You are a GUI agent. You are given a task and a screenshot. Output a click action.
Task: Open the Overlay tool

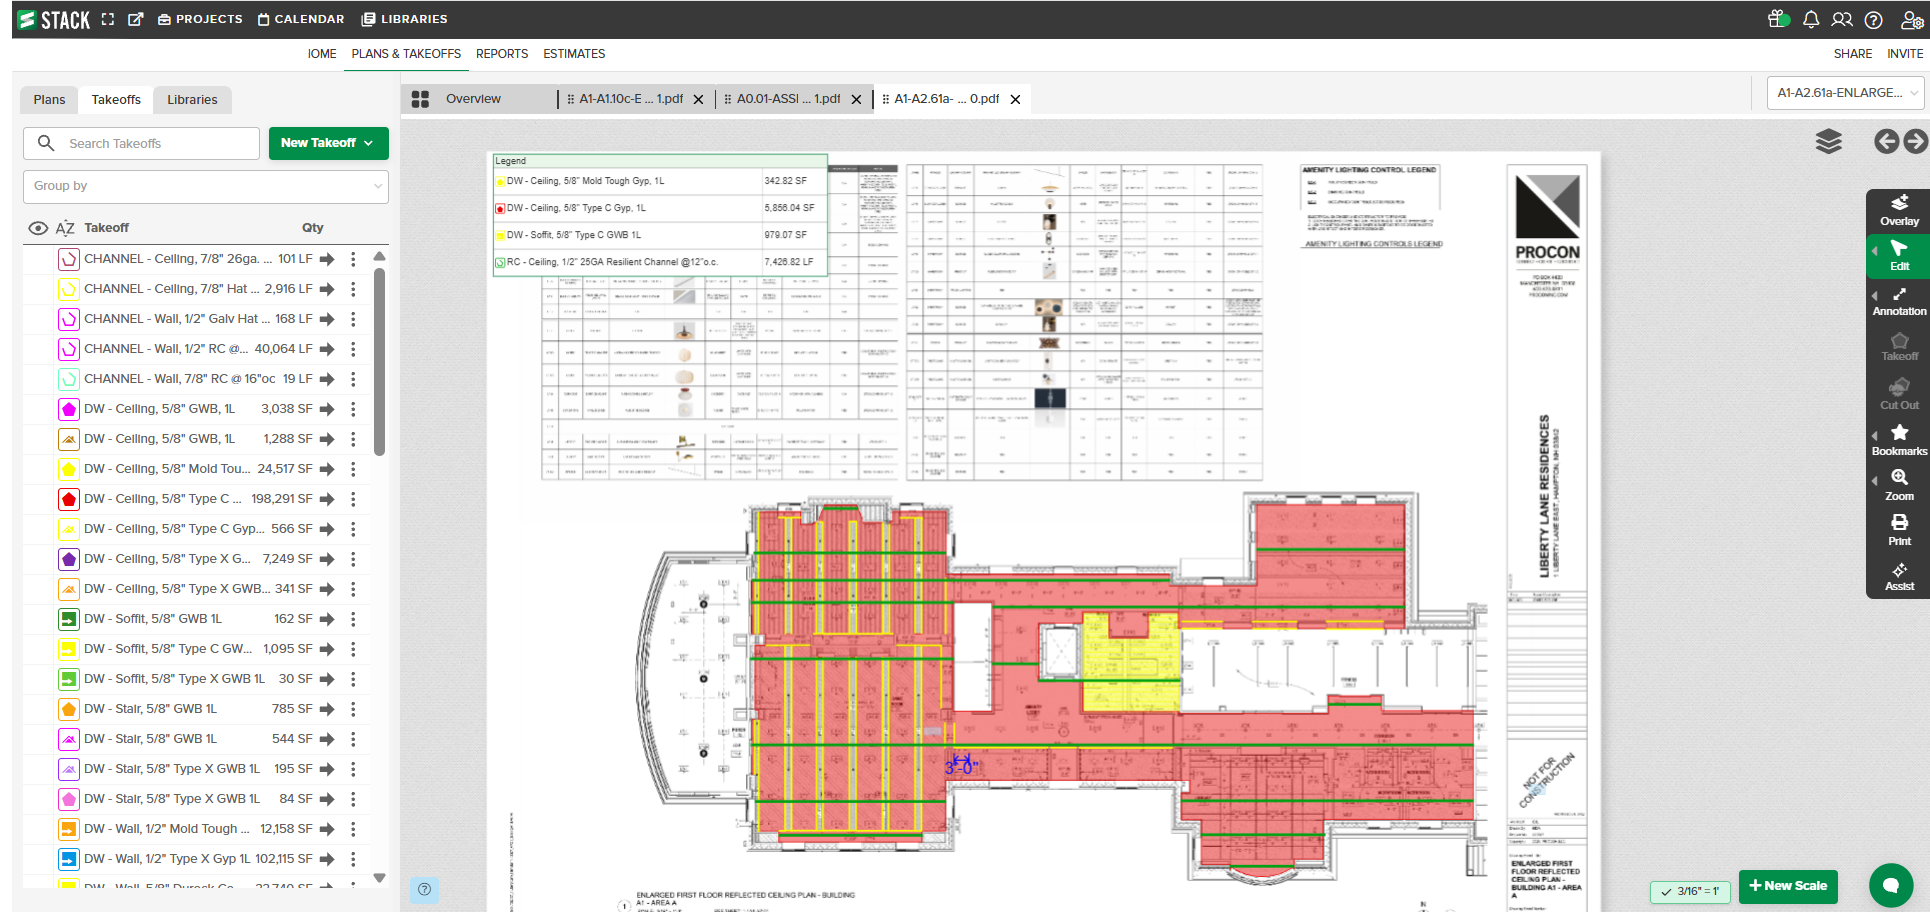(x=1898, y=210)
